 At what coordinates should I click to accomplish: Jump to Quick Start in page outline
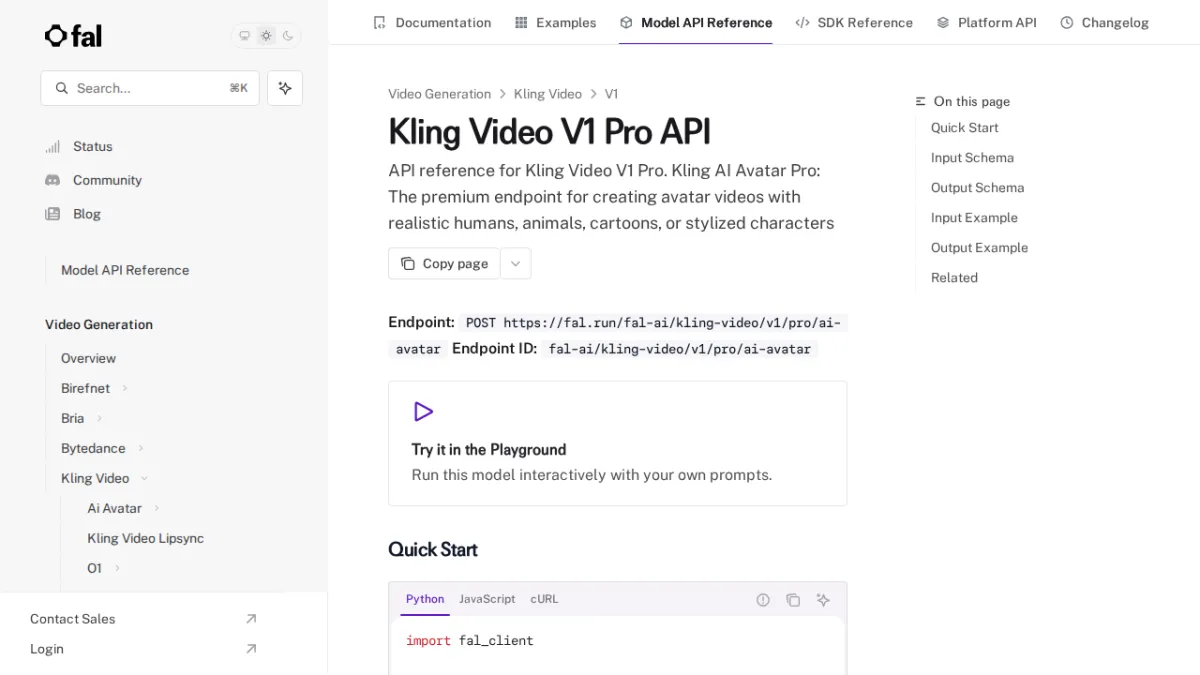964,128
